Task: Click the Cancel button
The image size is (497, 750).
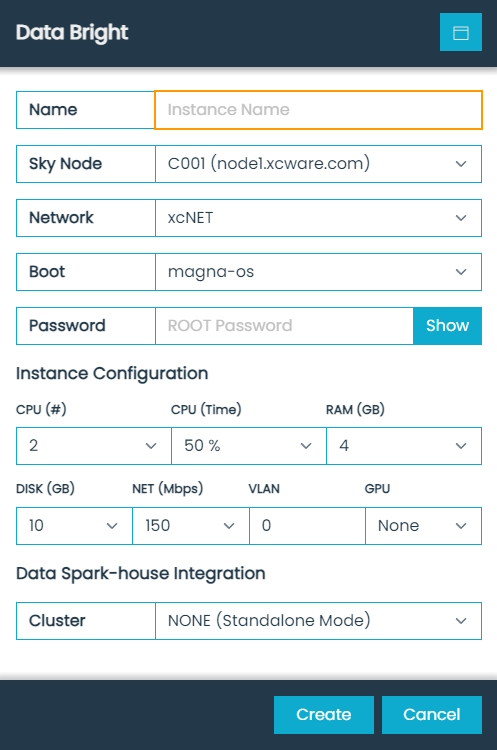Action: tap(431, 715)
